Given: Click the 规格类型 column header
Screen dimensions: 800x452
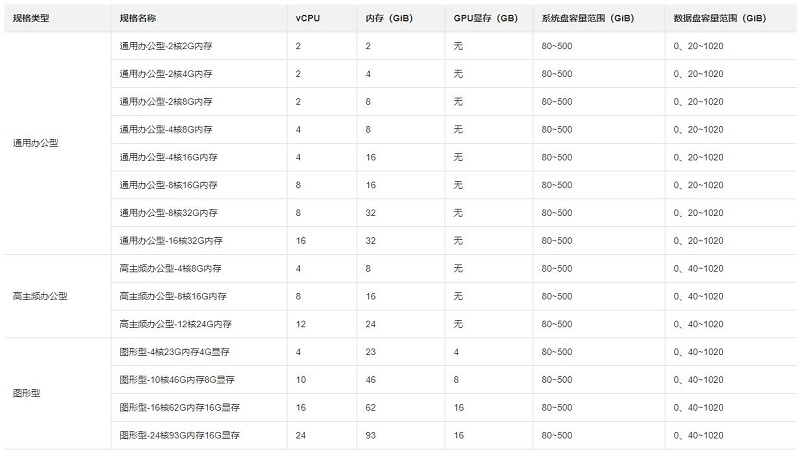Looking at the screenshot, I should [x=31, y=18].
